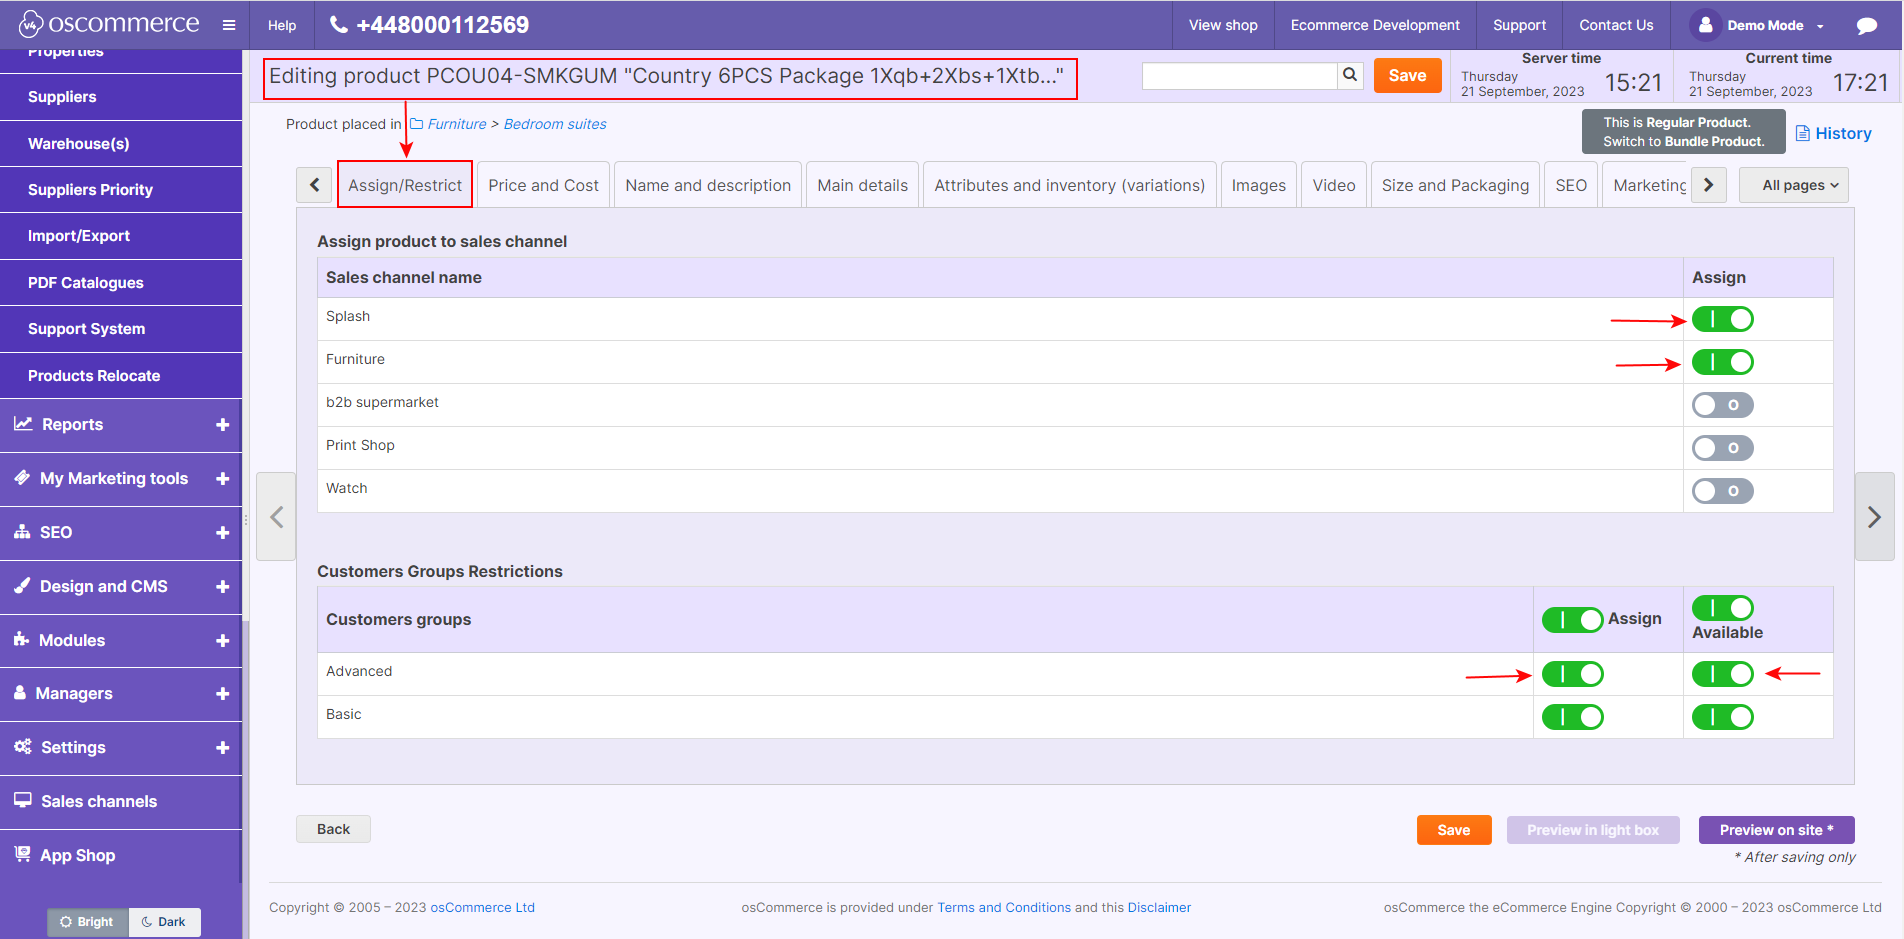Image resolution: width=1904 pixels, height=939 pixels.
Task: Click the phone icon in header
Action: point(339,25)
